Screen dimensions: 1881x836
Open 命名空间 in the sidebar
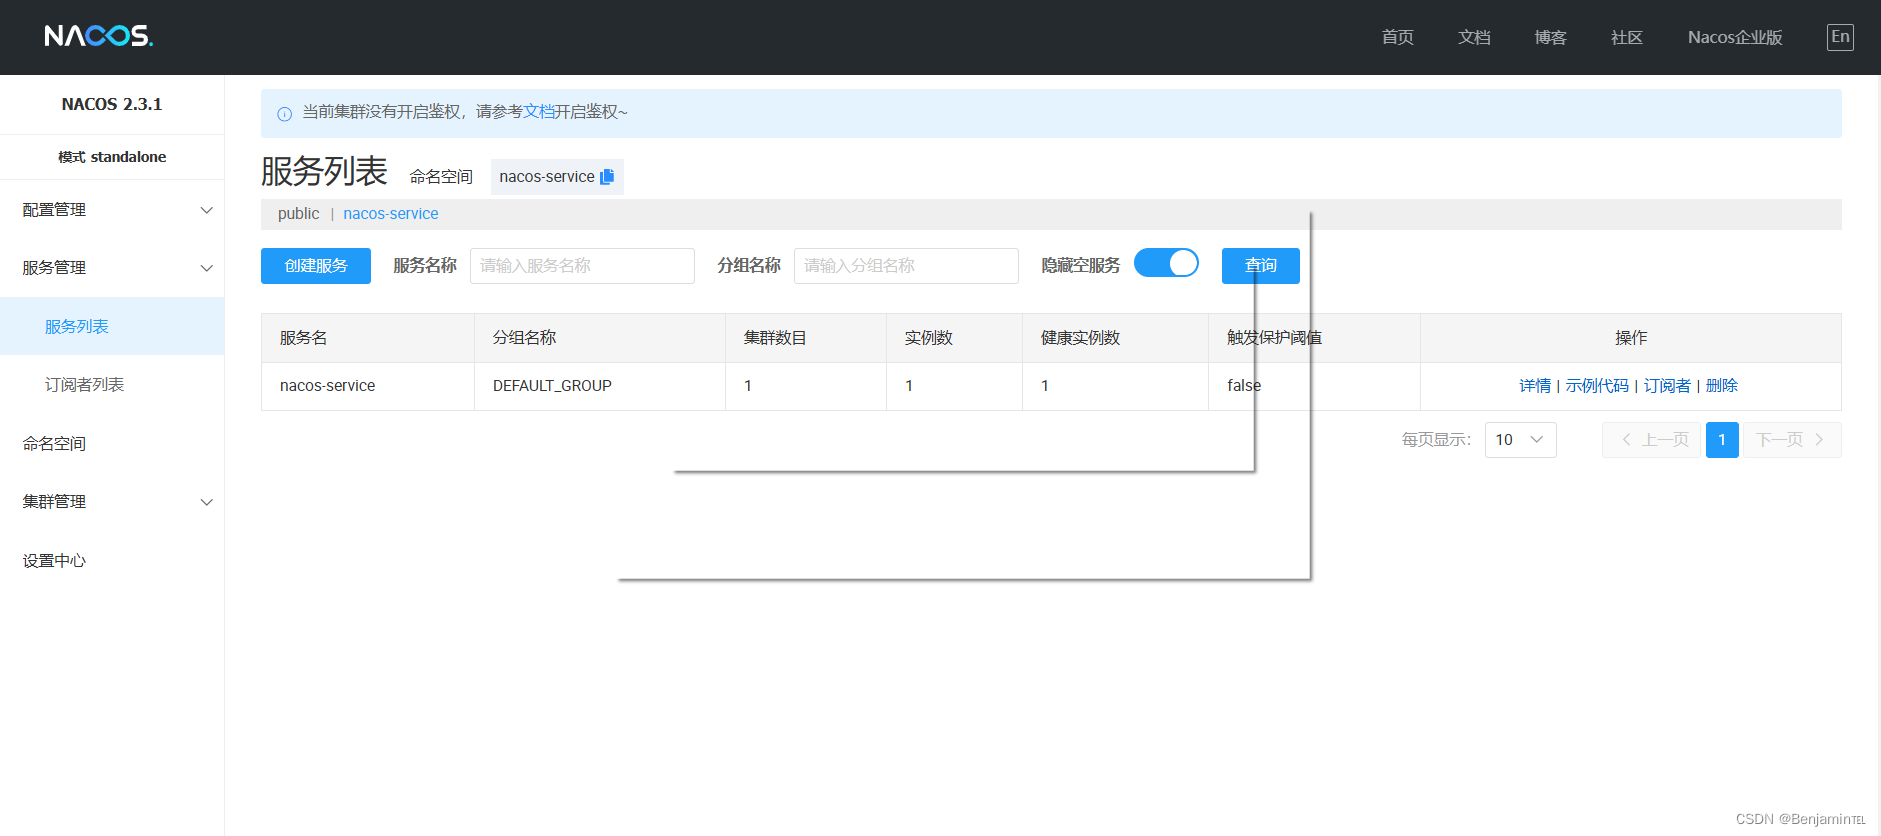click(112, 443)
